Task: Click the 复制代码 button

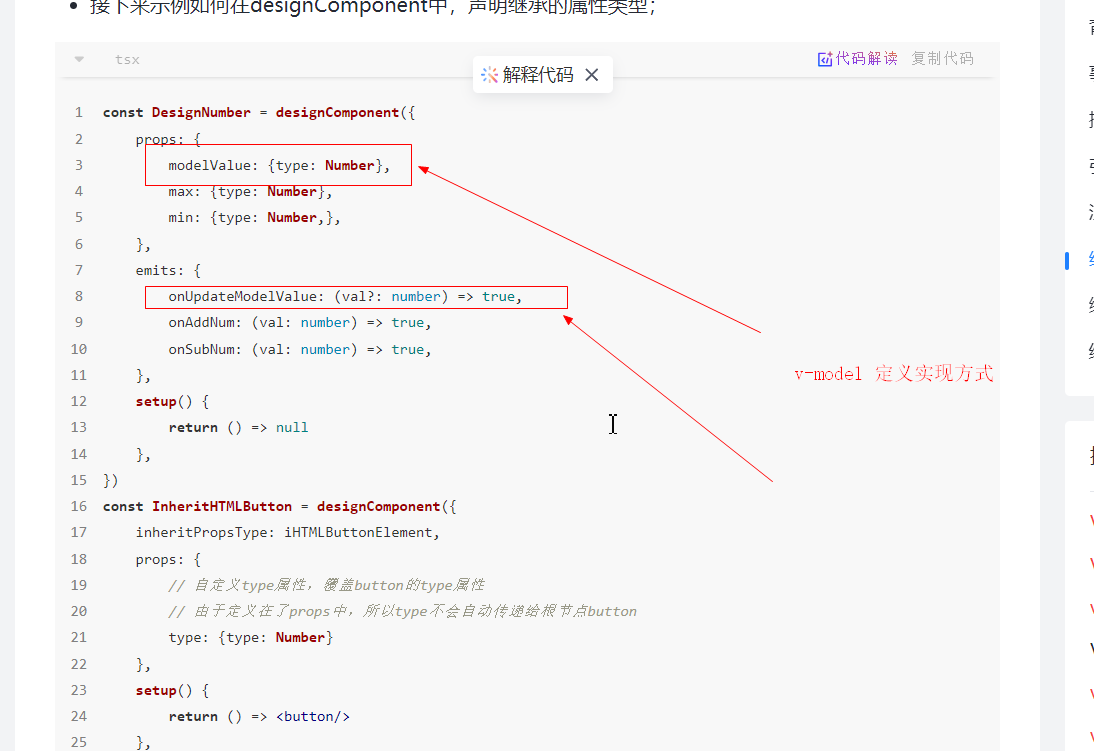Action: click(x=943, y=59)
